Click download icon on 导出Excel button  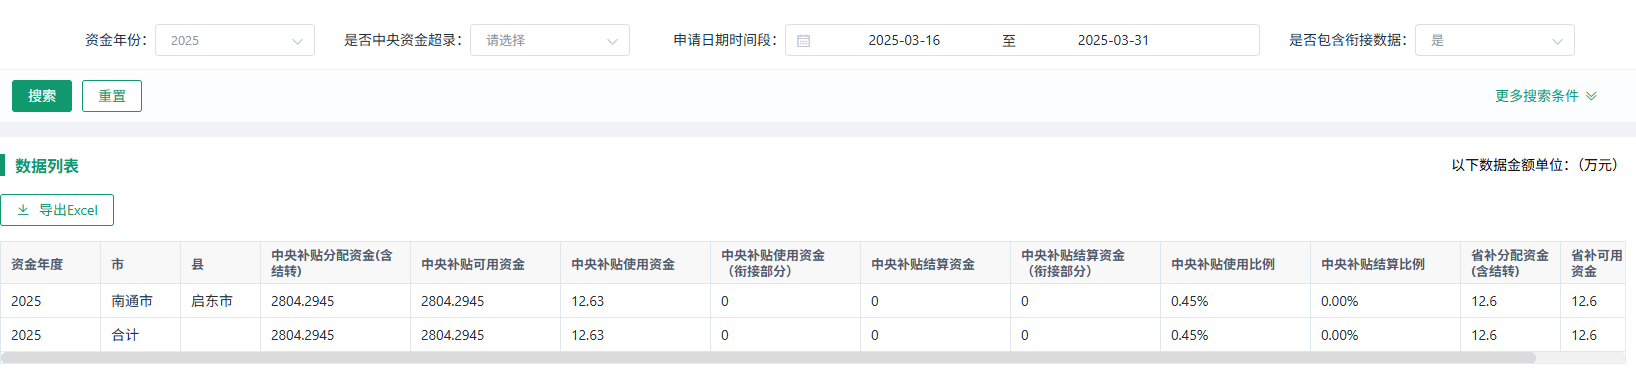pos(23,210)
